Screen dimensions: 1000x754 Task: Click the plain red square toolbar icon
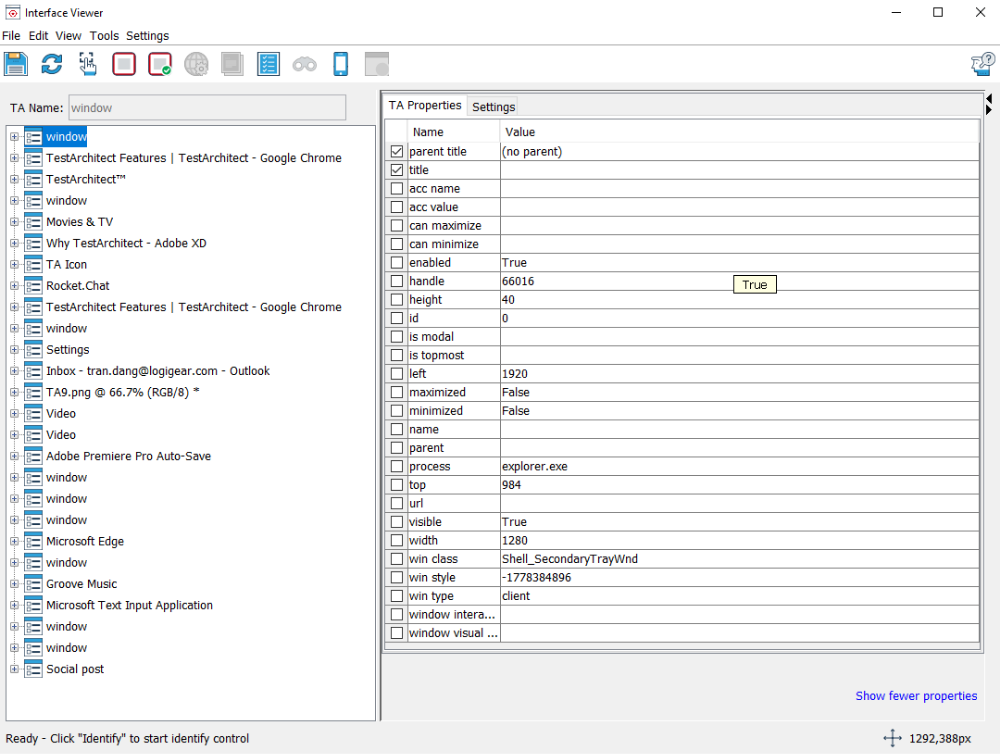pos(124,64)
